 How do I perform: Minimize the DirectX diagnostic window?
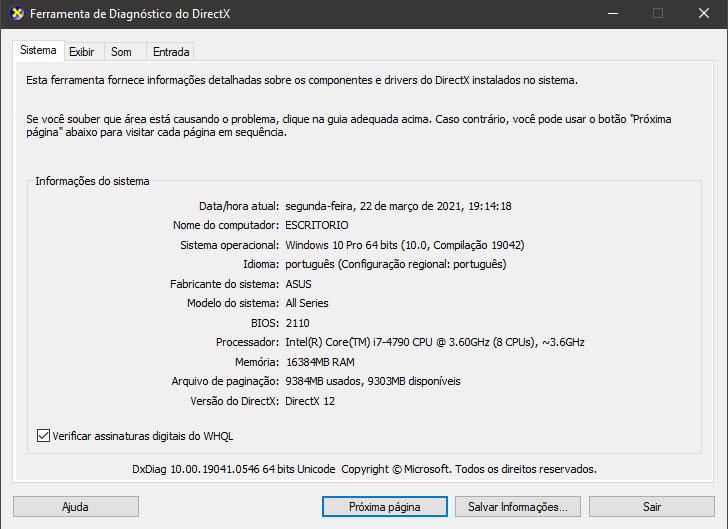[x=613, y=13]
